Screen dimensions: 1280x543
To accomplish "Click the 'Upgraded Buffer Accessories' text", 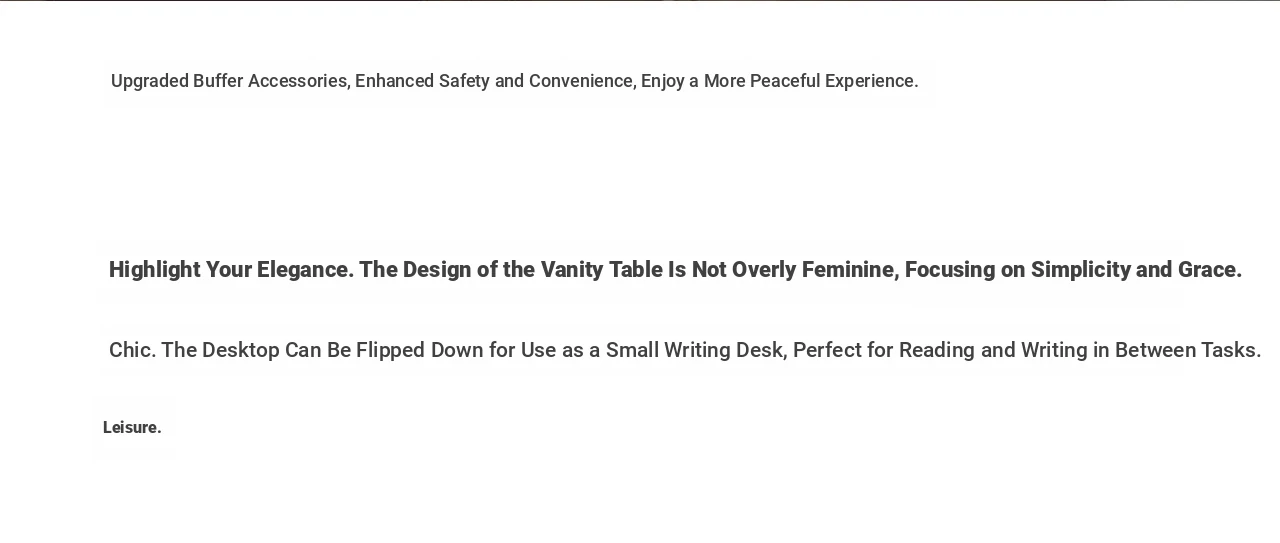I will [230, 81].
